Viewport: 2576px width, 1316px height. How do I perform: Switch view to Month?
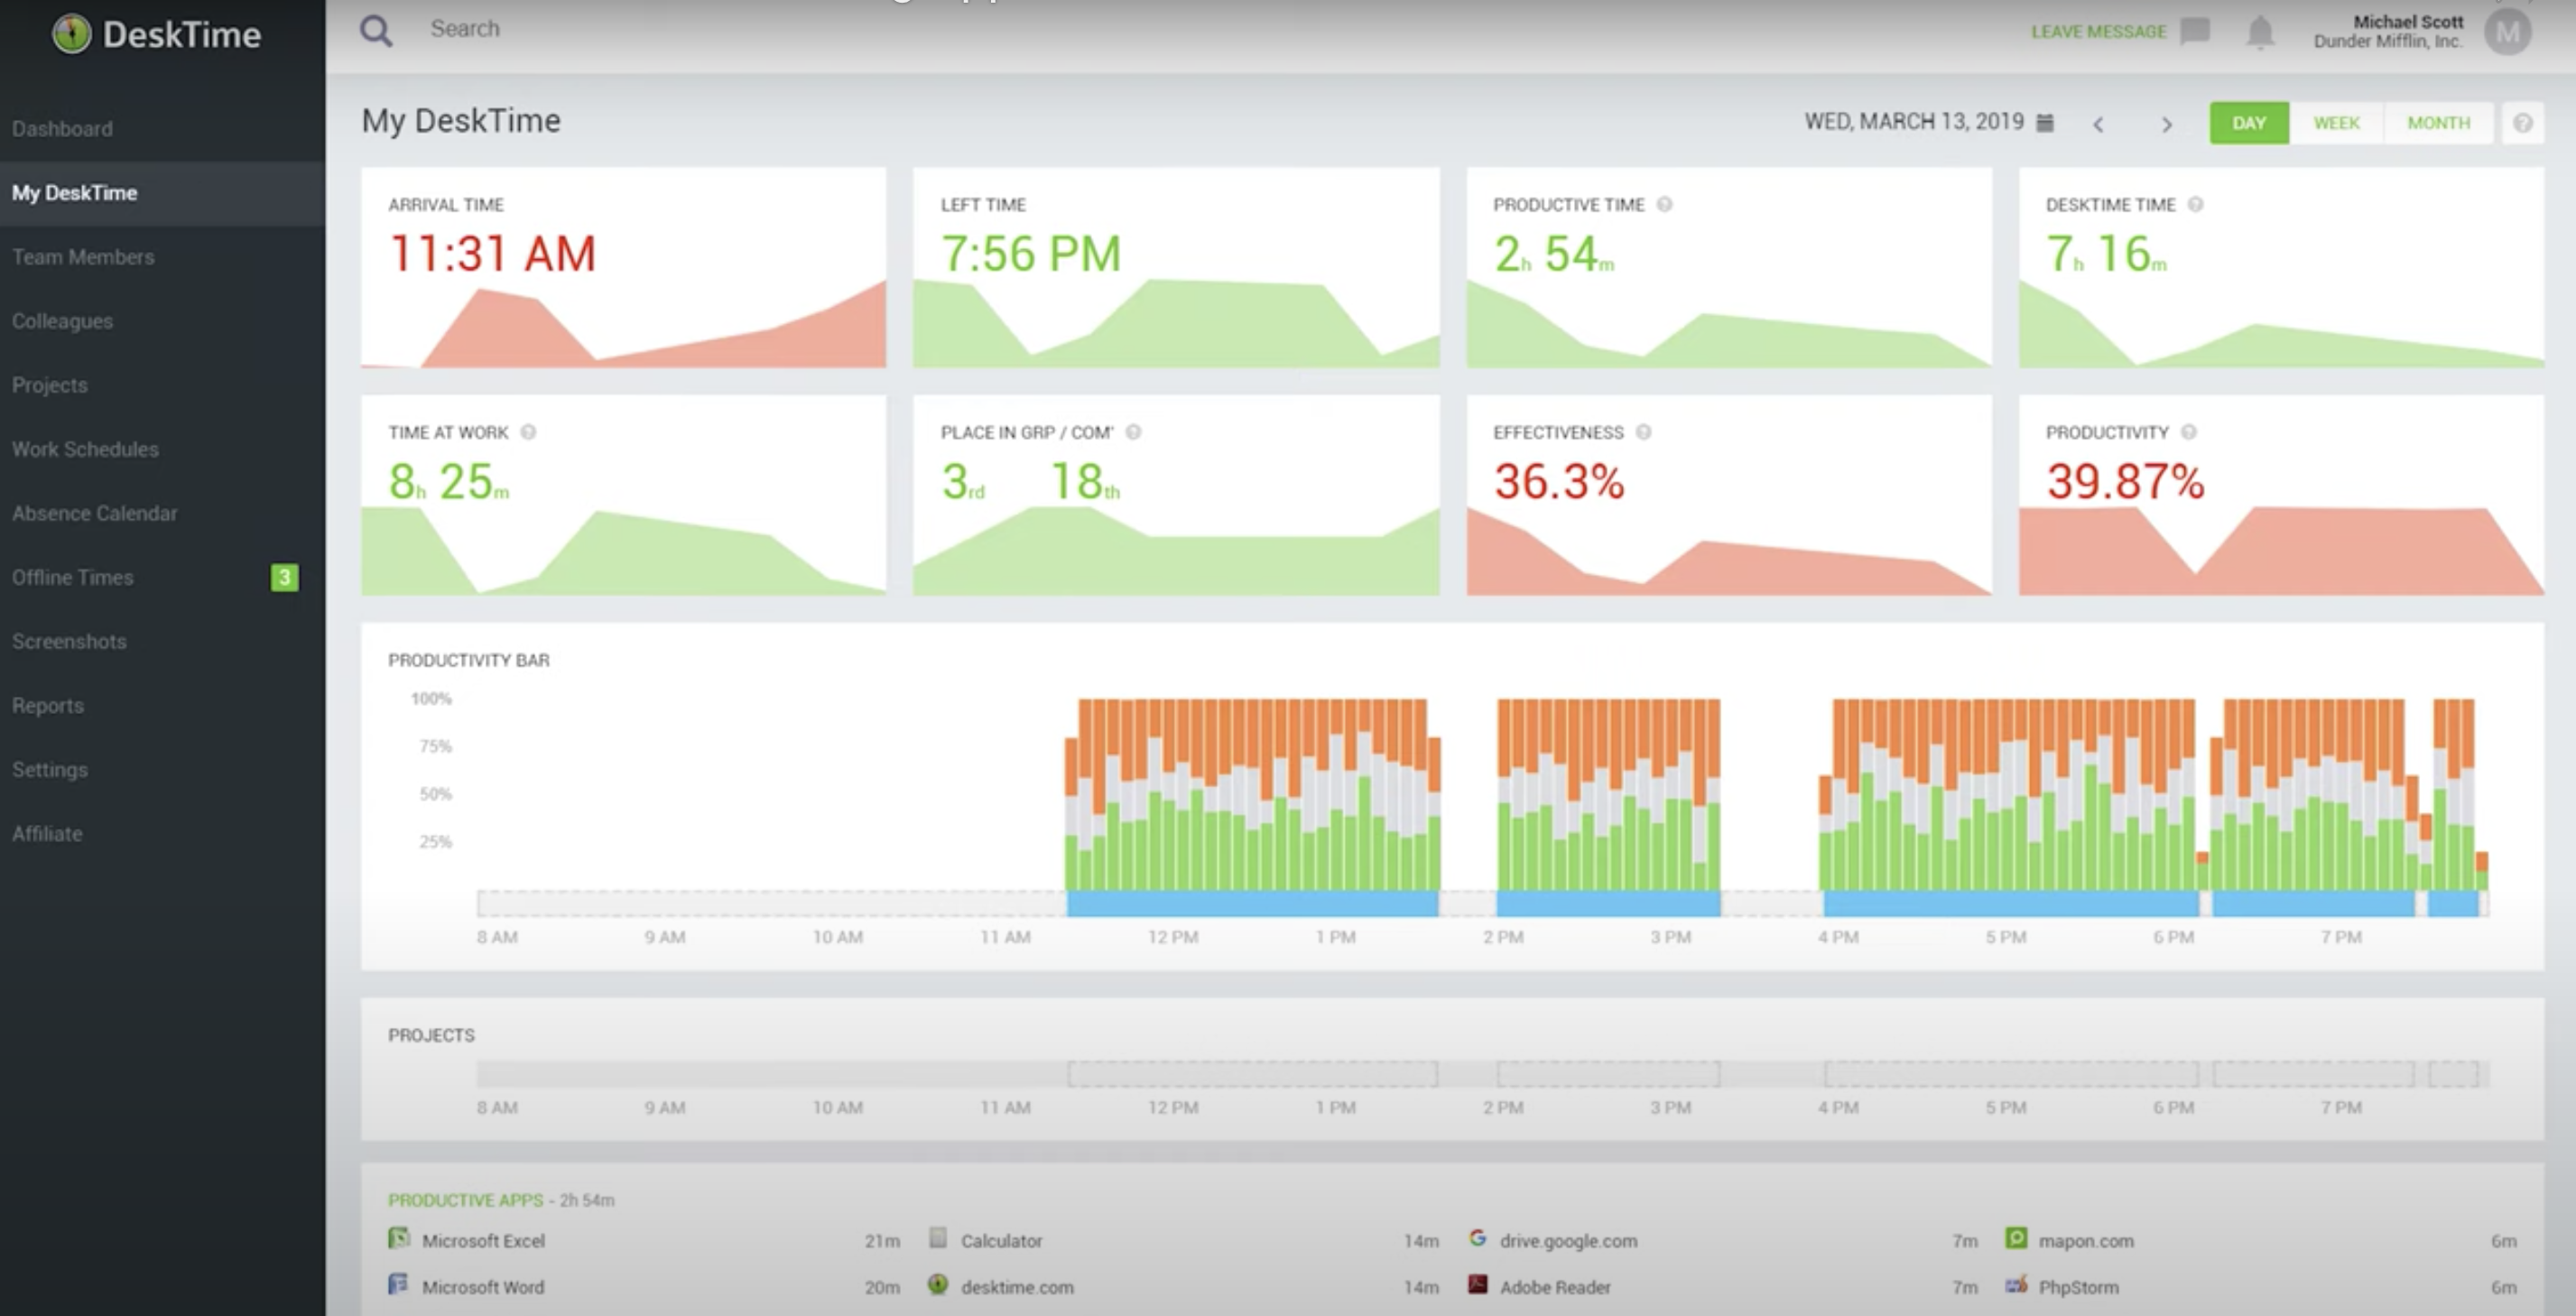(2438, 123)
